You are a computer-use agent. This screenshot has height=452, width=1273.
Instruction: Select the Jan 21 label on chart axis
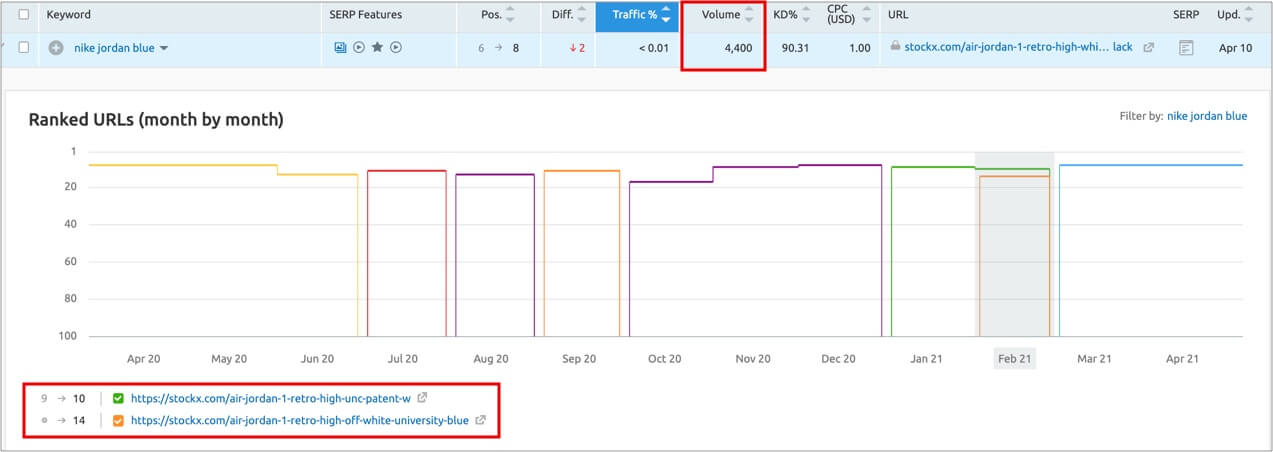click(x=925, y=358)
